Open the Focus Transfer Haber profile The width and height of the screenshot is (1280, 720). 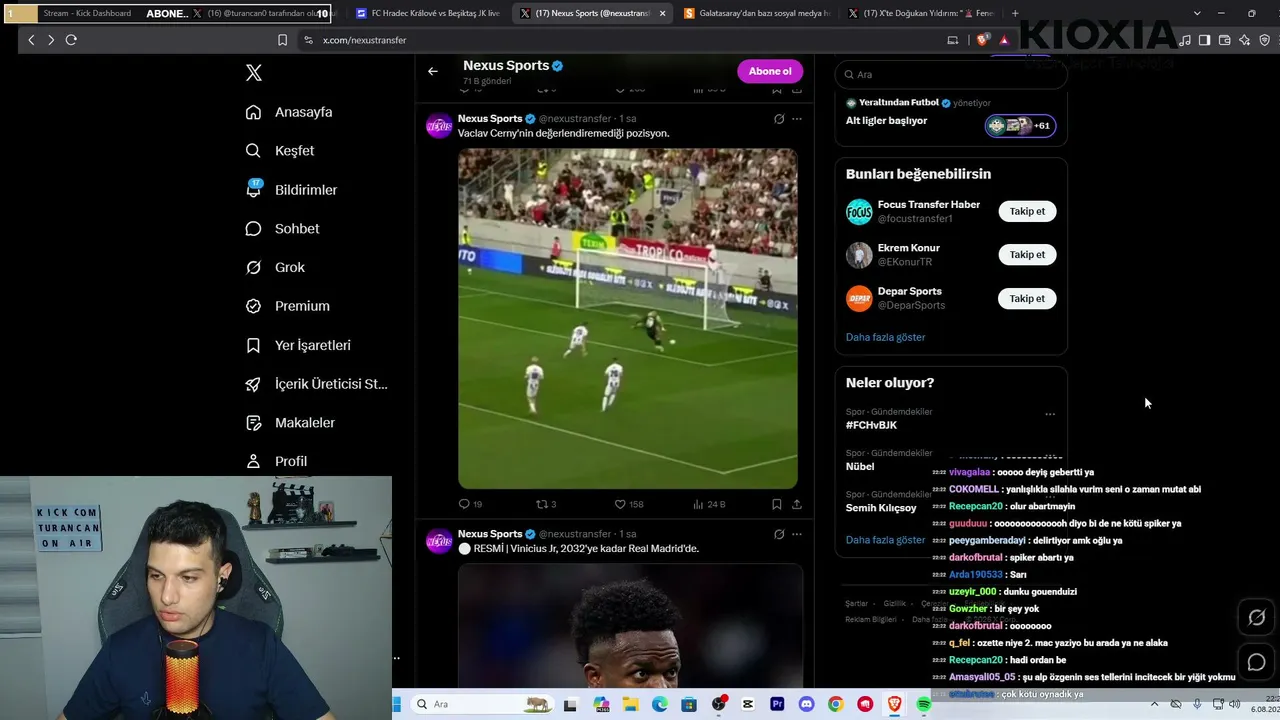point(929,205)
